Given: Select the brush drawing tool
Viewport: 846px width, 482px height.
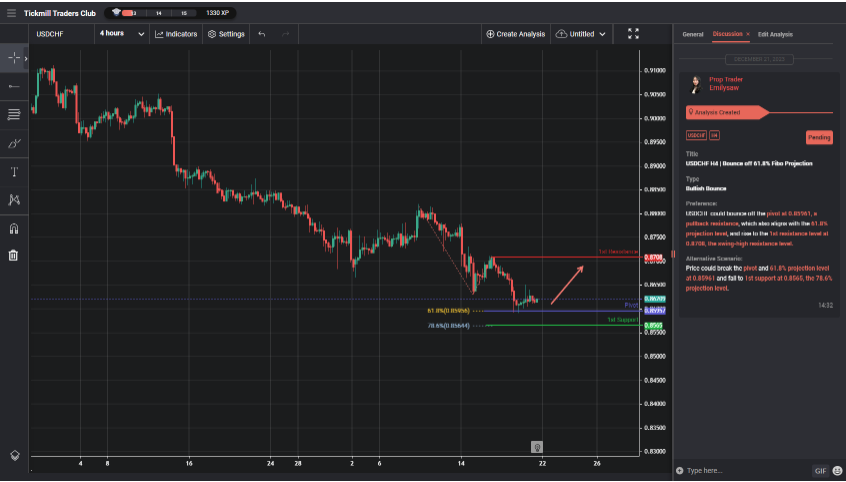Looking at the screenshot, I should click(x=14, y=144).
